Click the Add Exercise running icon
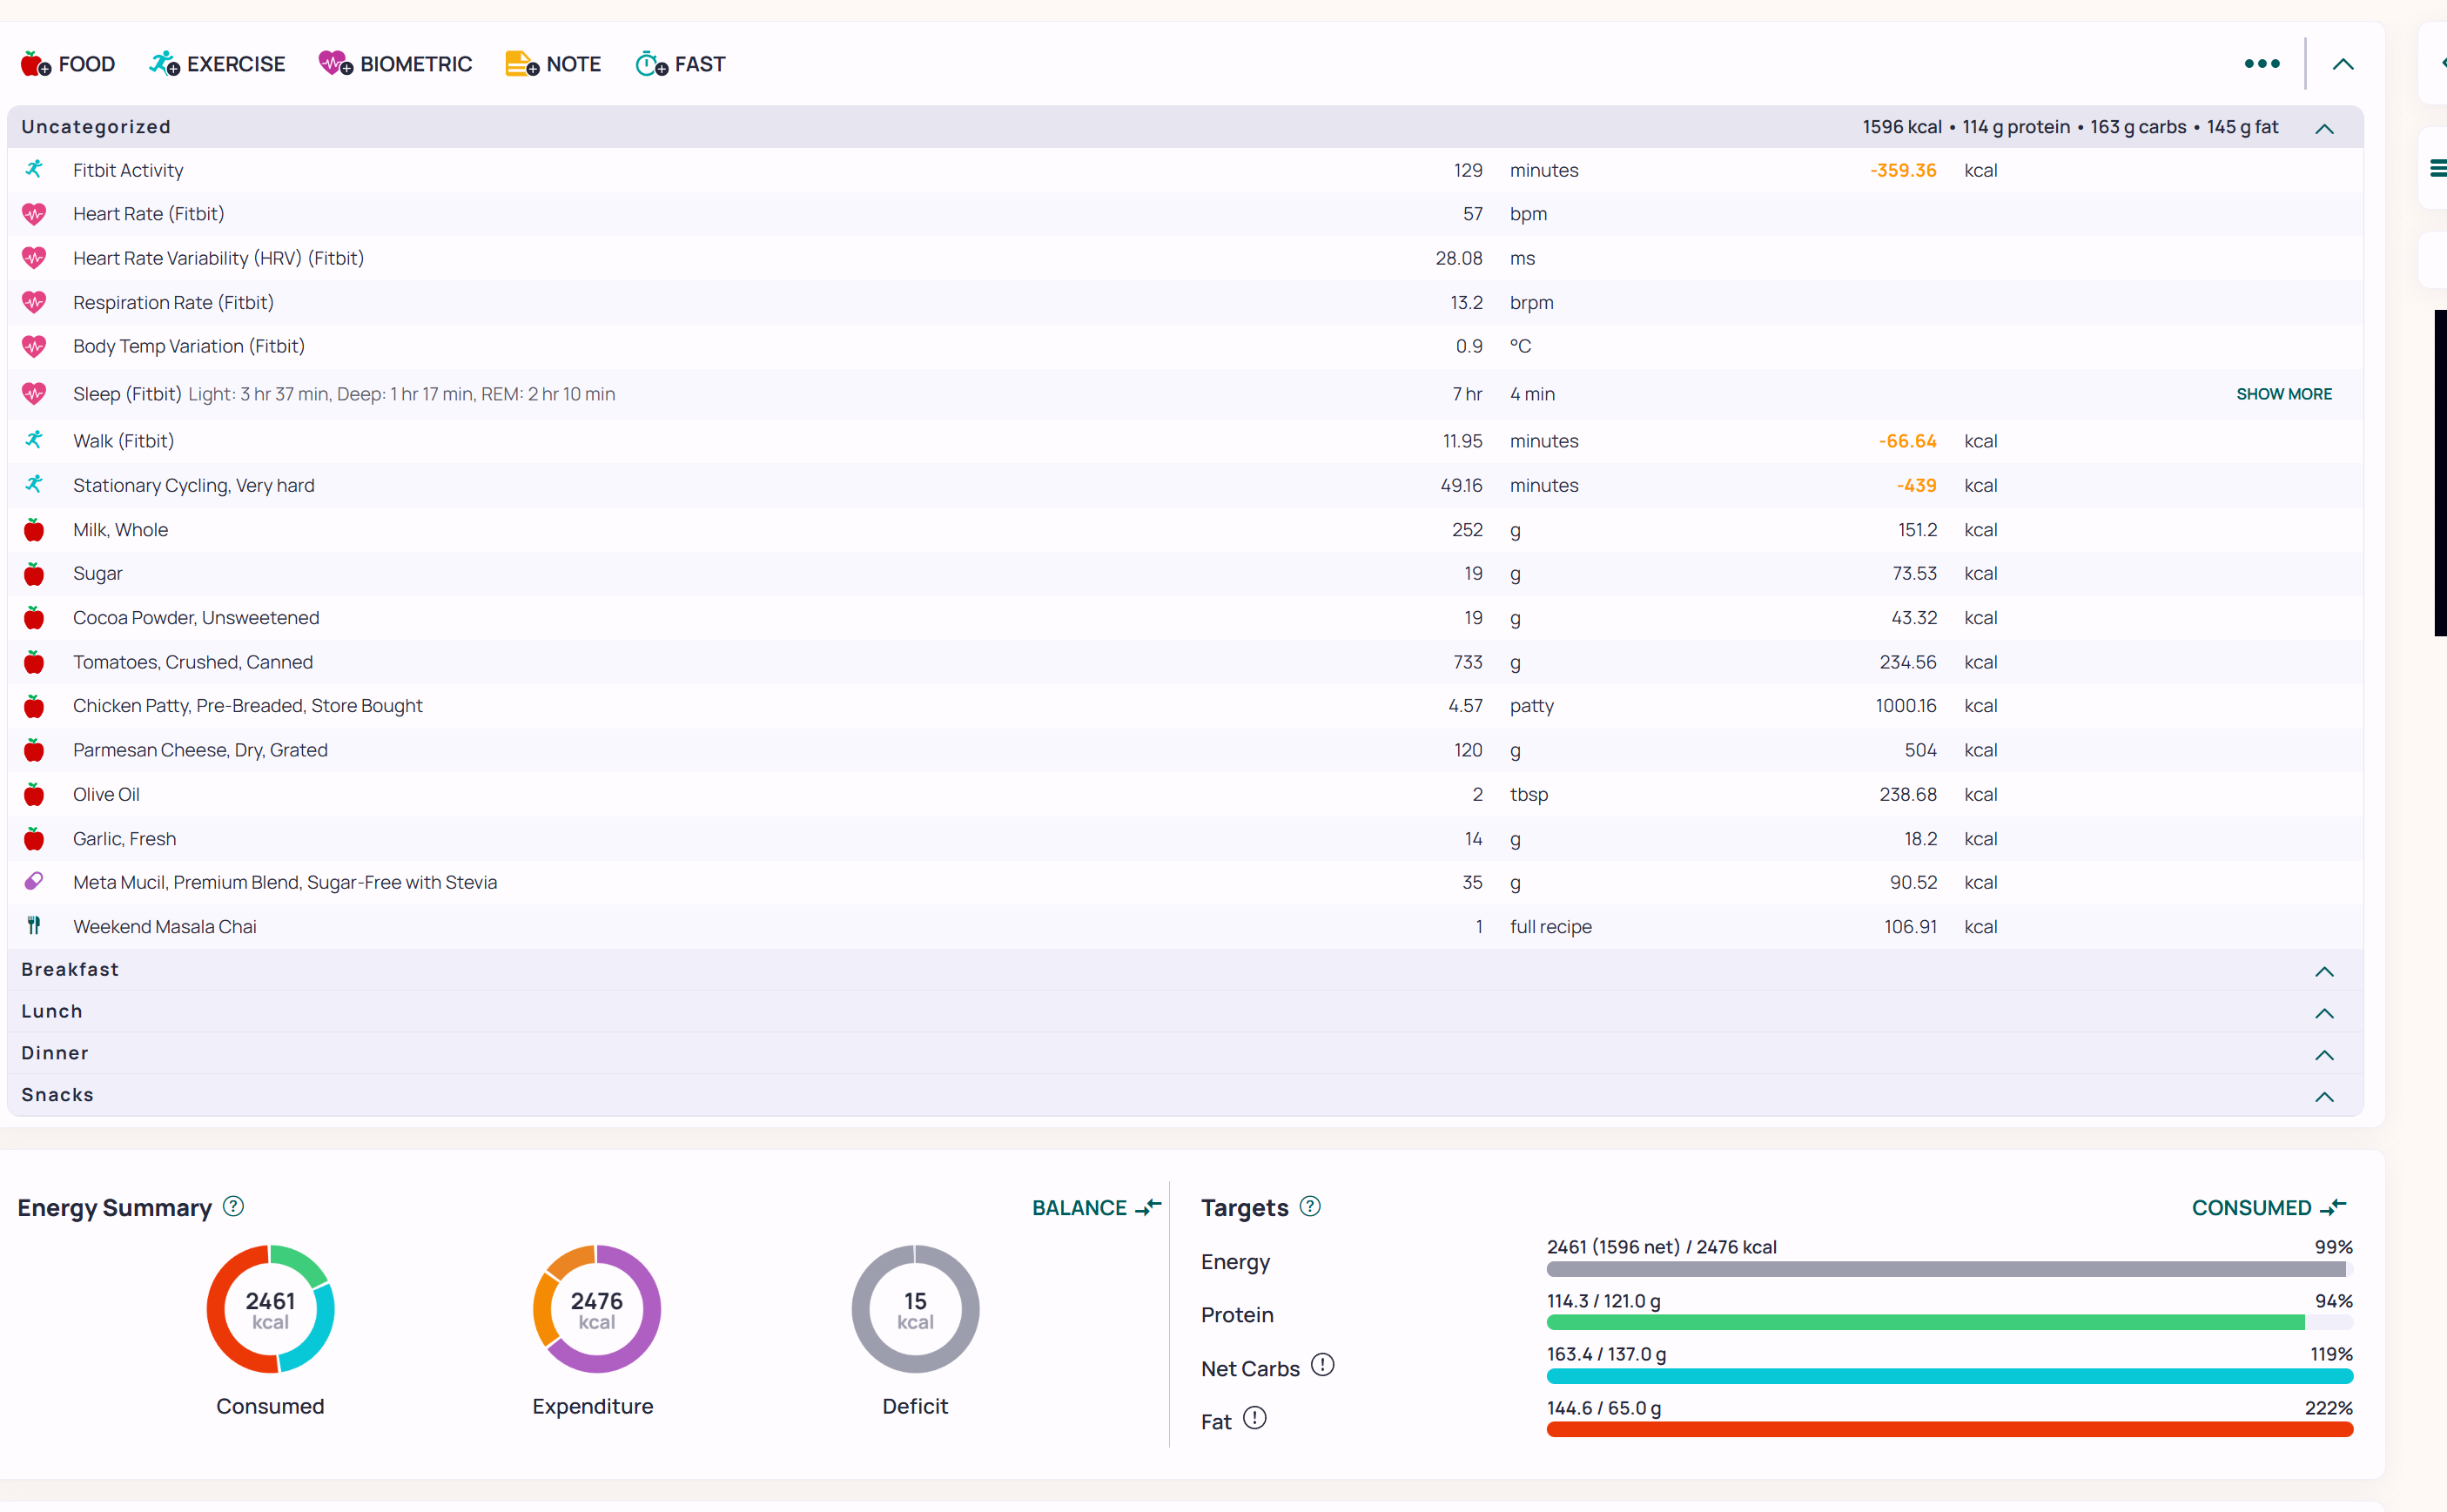 point(164,64)
